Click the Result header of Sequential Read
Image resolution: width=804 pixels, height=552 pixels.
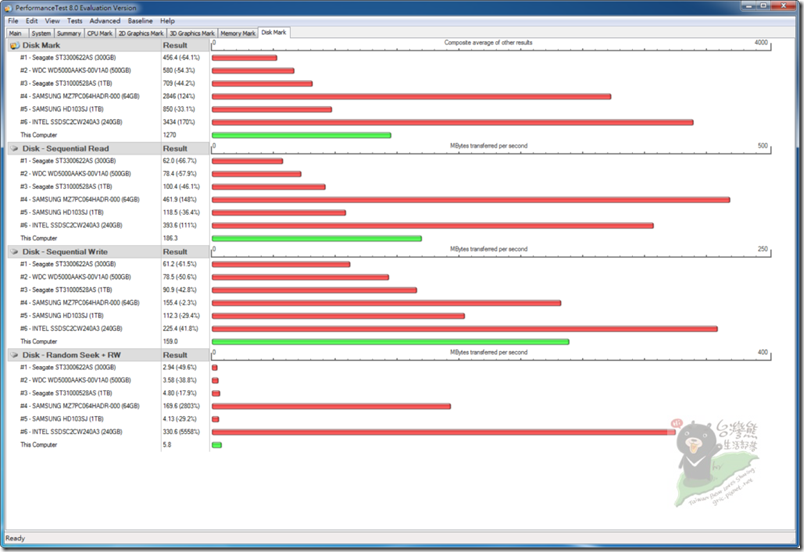(x=175, y=149)
